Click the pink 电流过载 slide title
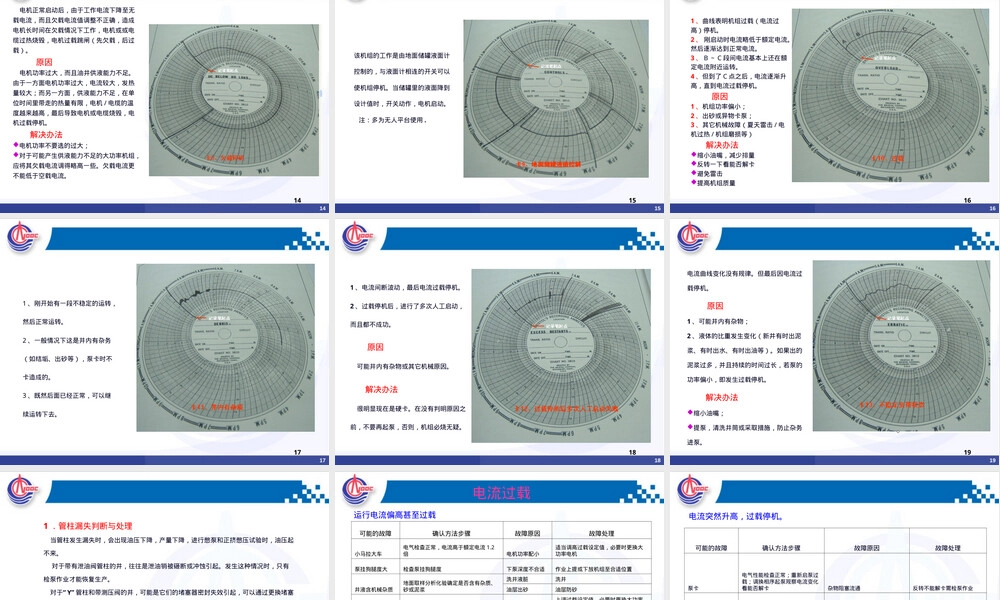1000x600 pixels. tap(501, 493)
